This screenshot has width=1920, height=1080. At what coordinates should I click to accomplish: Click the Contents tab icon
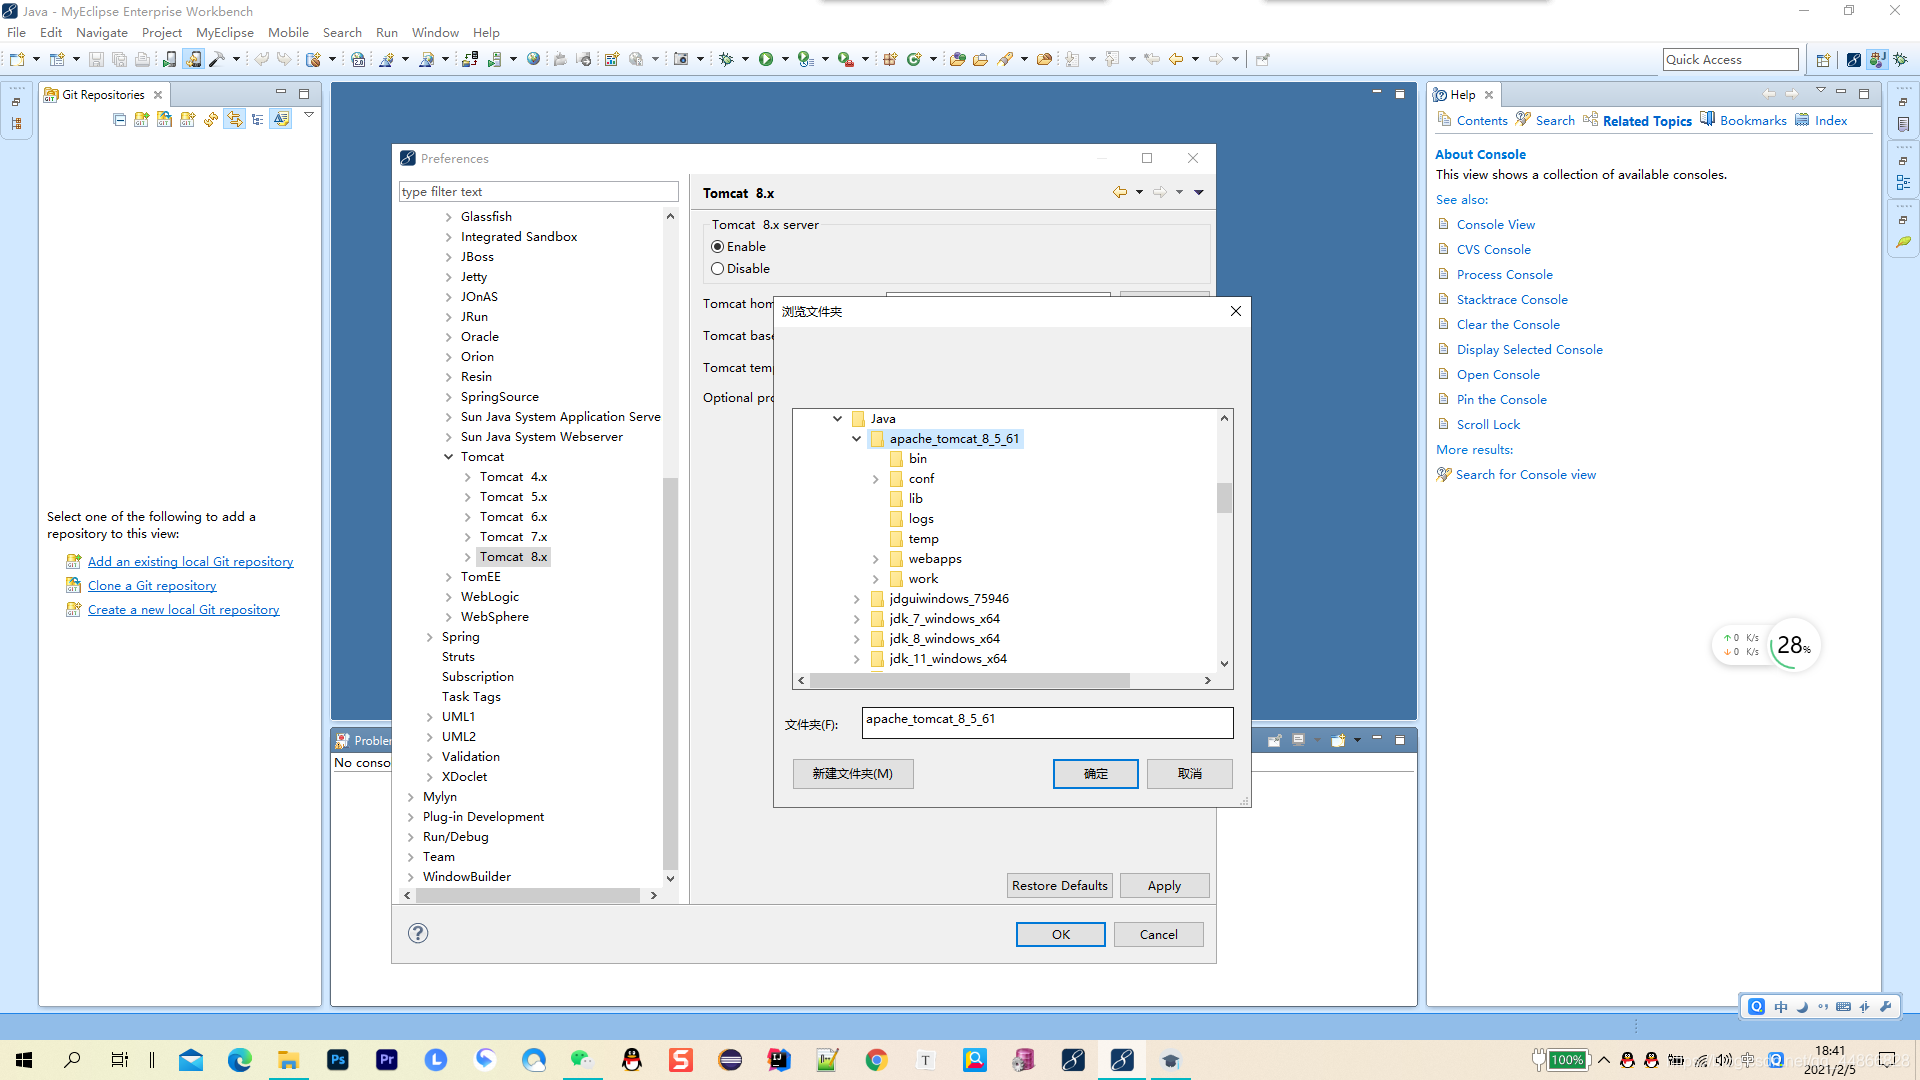tap(1444, 120)
